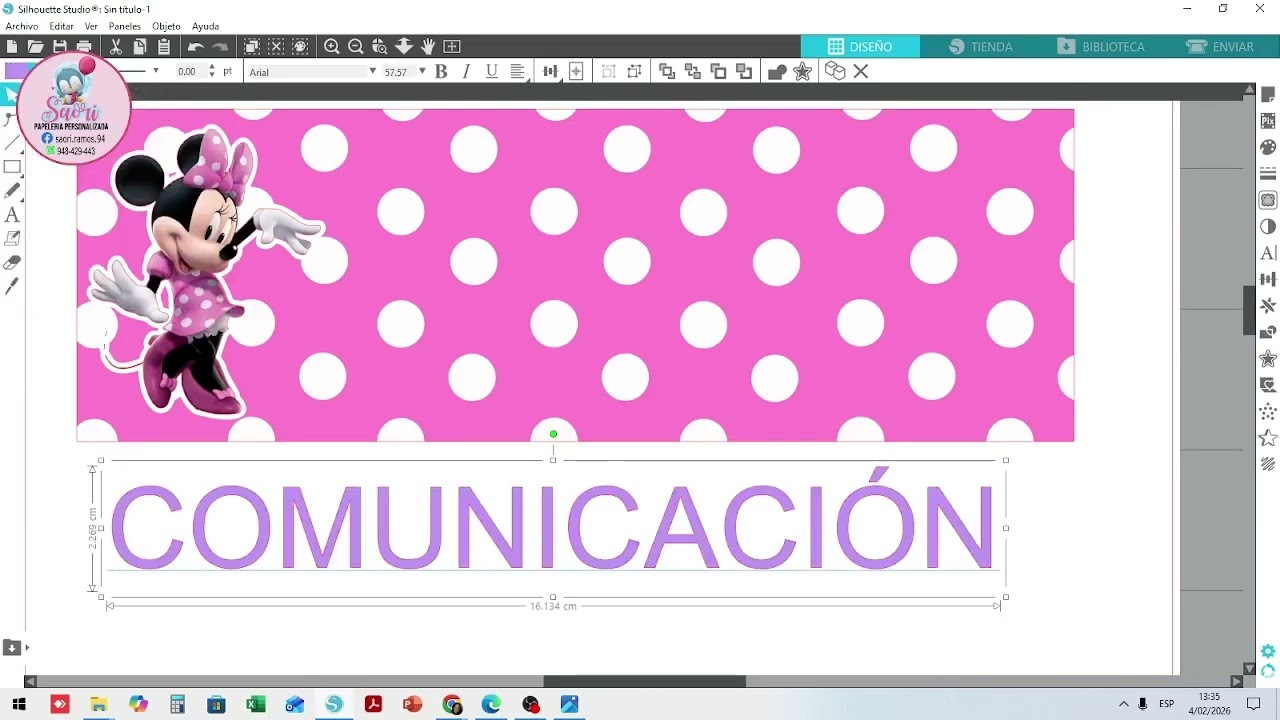Select the Text tool in left toolbar
Viewport: 1280px width, 720px height.
pos(12,215)
